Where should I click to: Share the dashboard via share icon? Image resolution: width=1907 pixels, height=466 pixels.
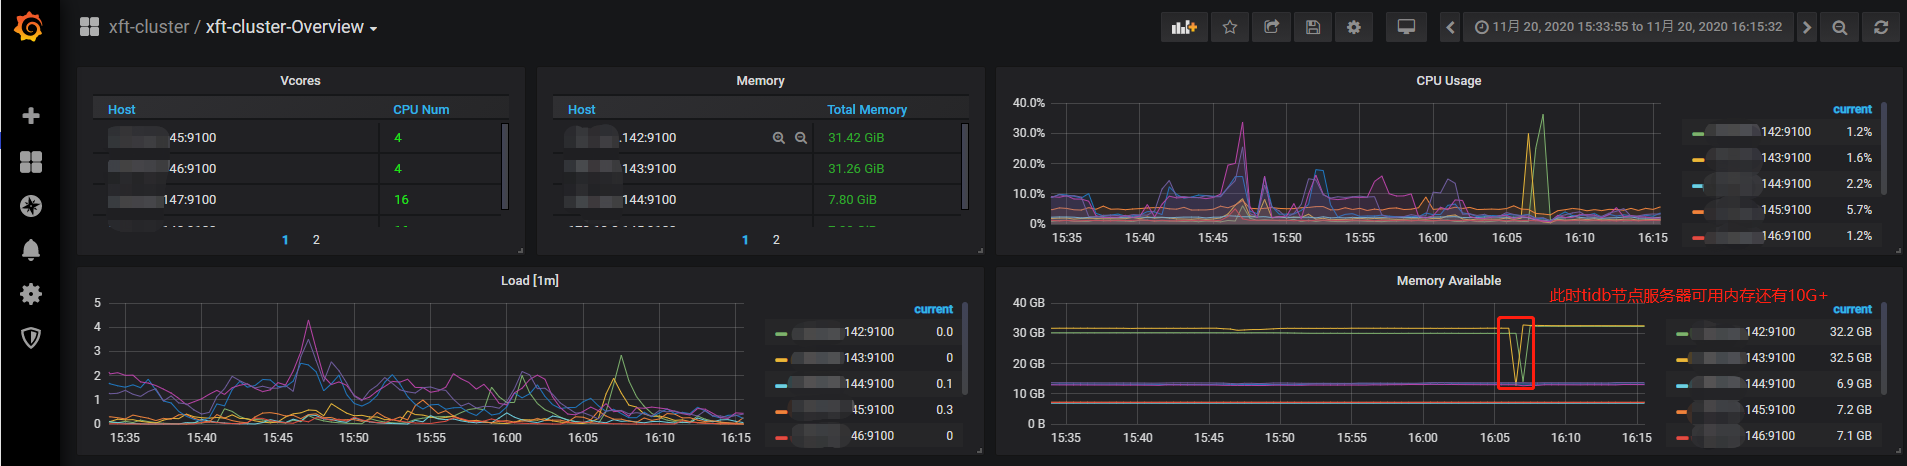(x=1271, y=27)
